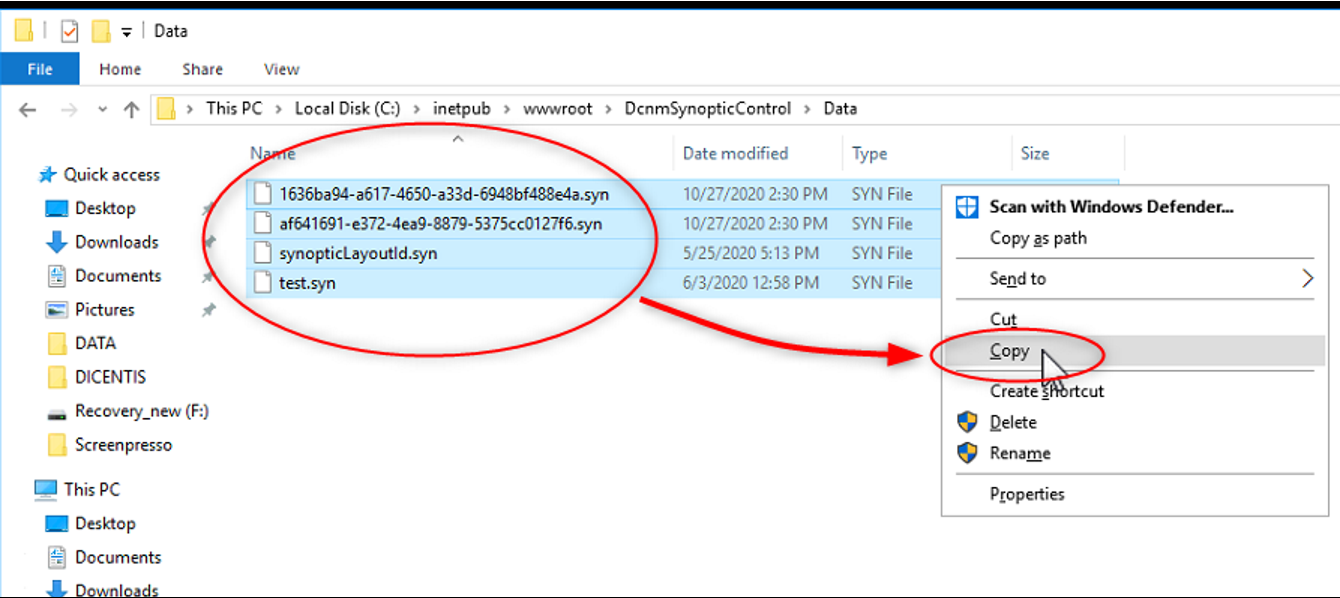Click the shield icon next to Delete

967,422
